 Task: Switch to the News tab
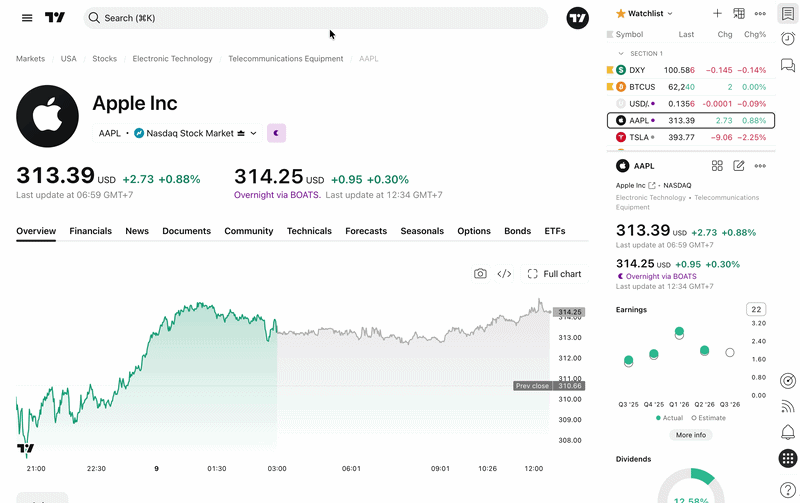click(137, 231)
